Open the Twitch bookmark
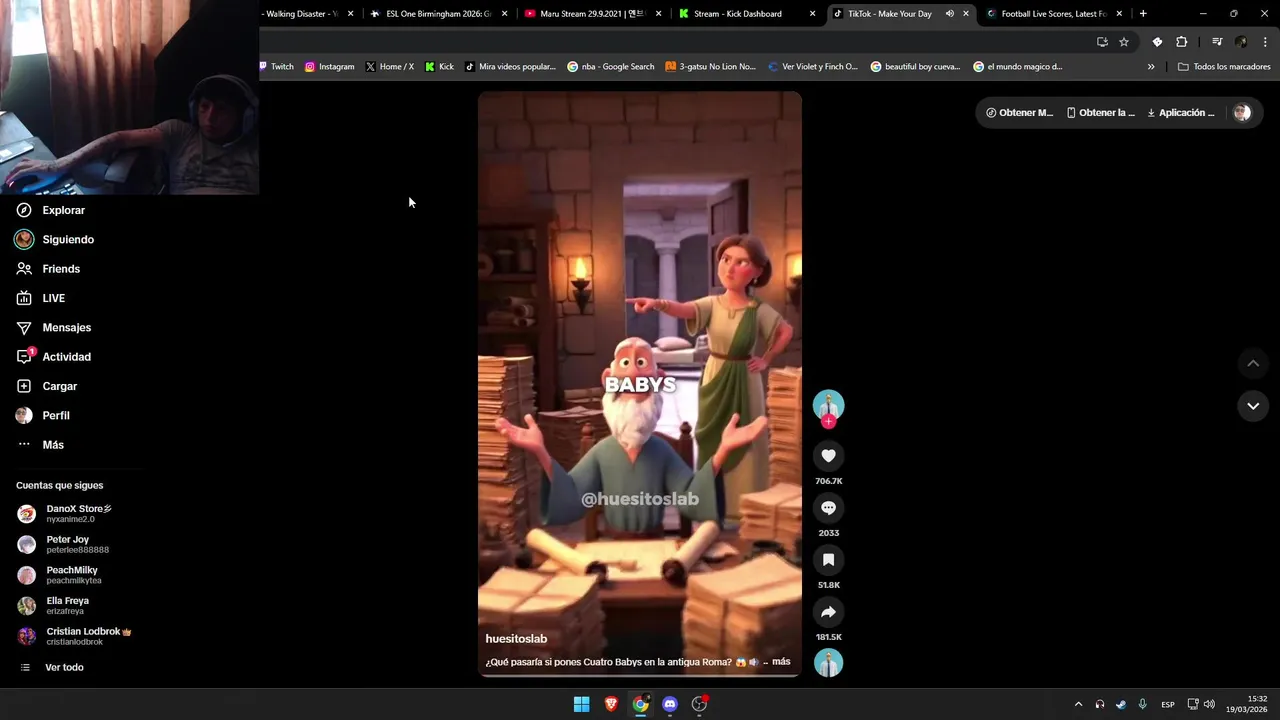The image size is (1280, 720). [277, 67]
